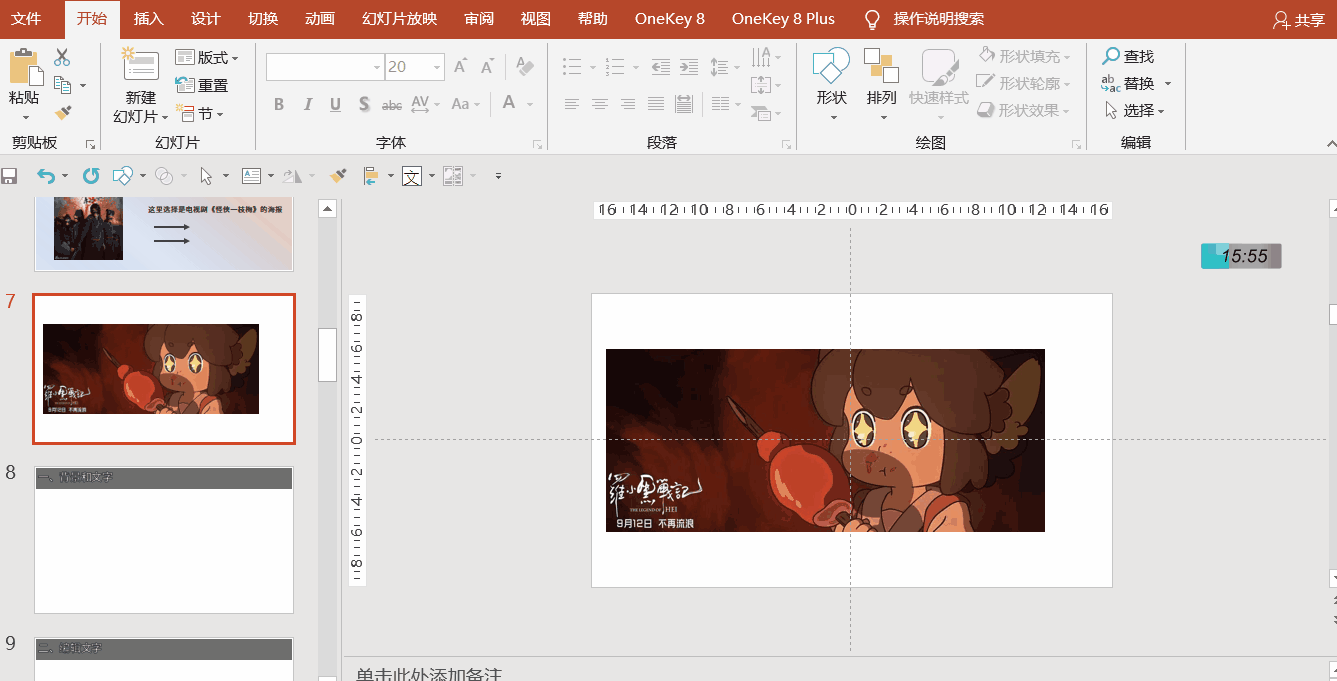
Task: Switch to the 幻灯片放映 Slide Show tab
Action: click(399, 19)
